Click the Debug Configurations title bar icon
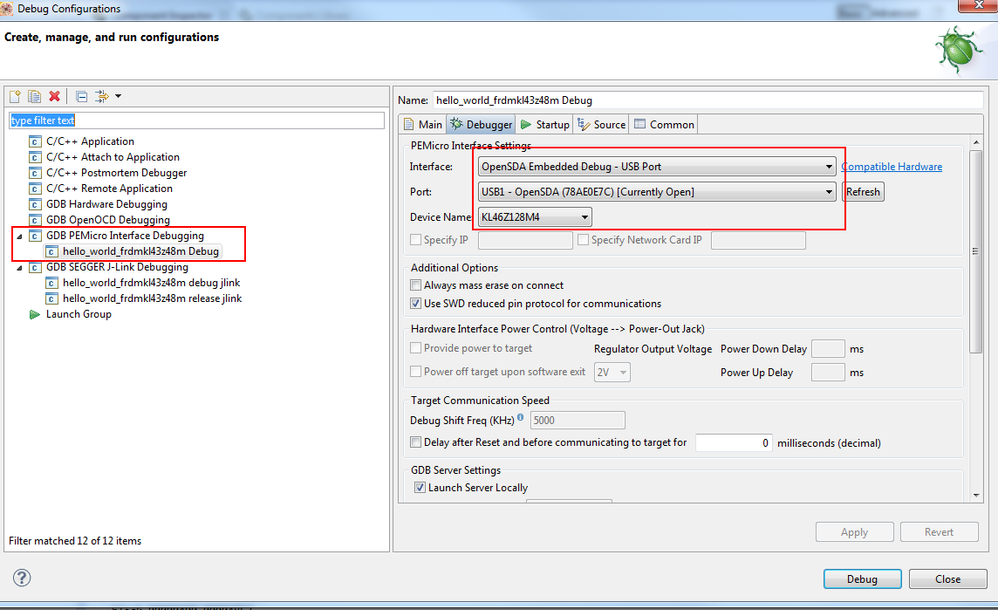The height and width of the screenshot is (610, 998). pyautogui.click(x=6, y=8)
